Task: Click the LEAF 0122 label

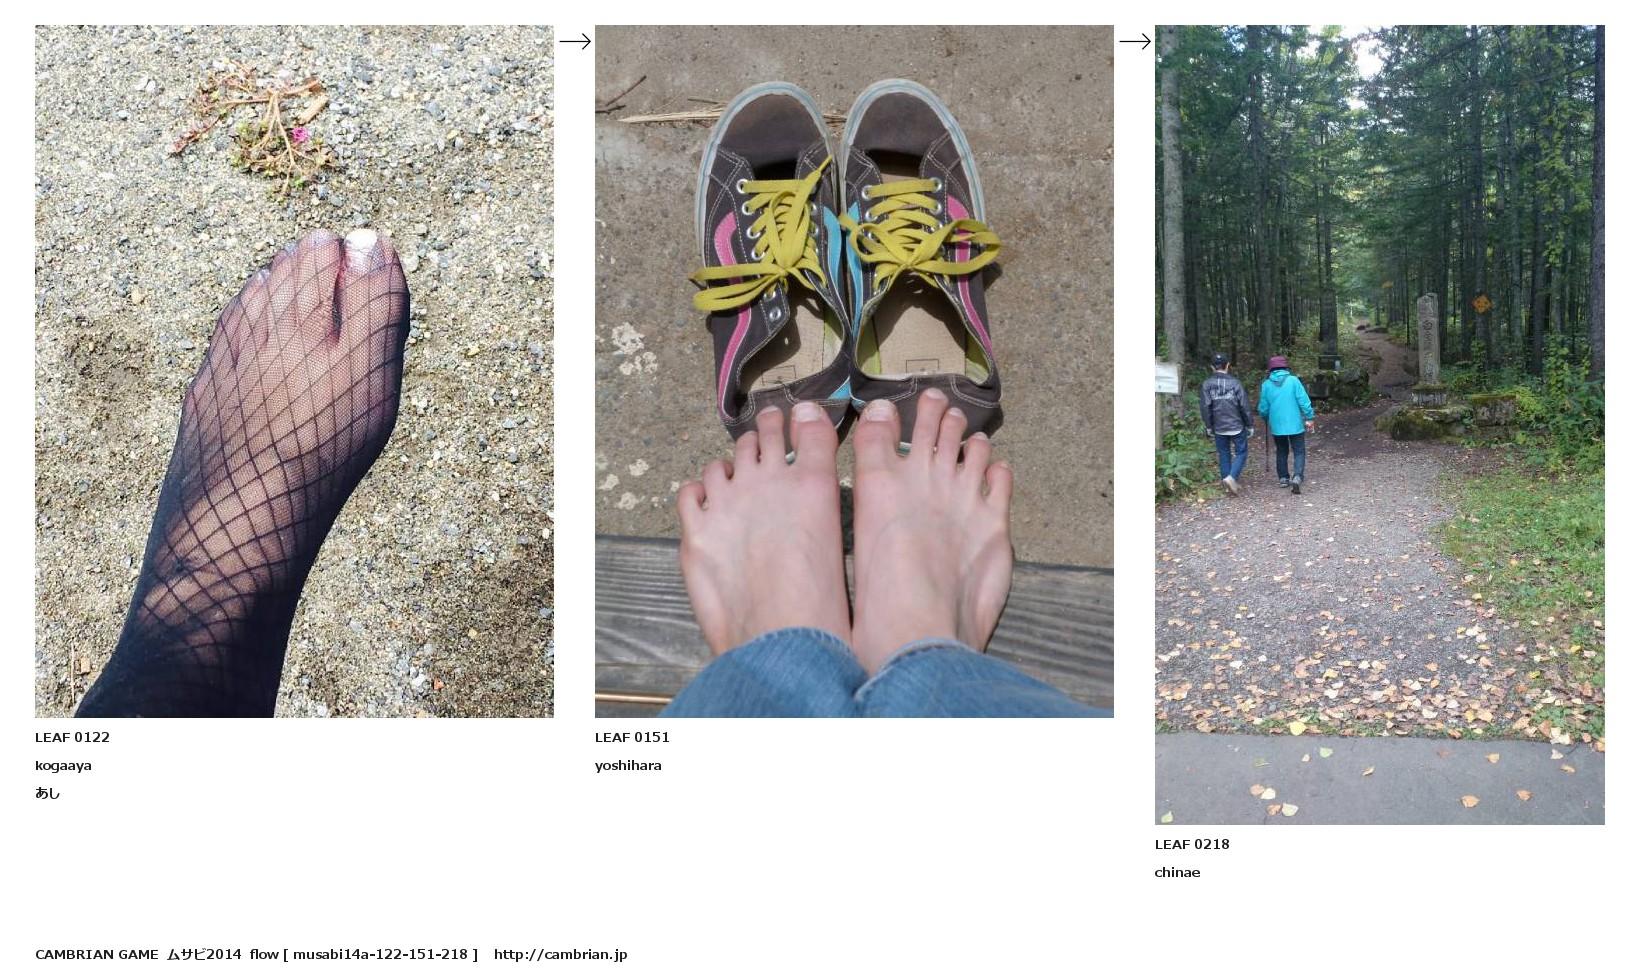Action: (72, 737)
